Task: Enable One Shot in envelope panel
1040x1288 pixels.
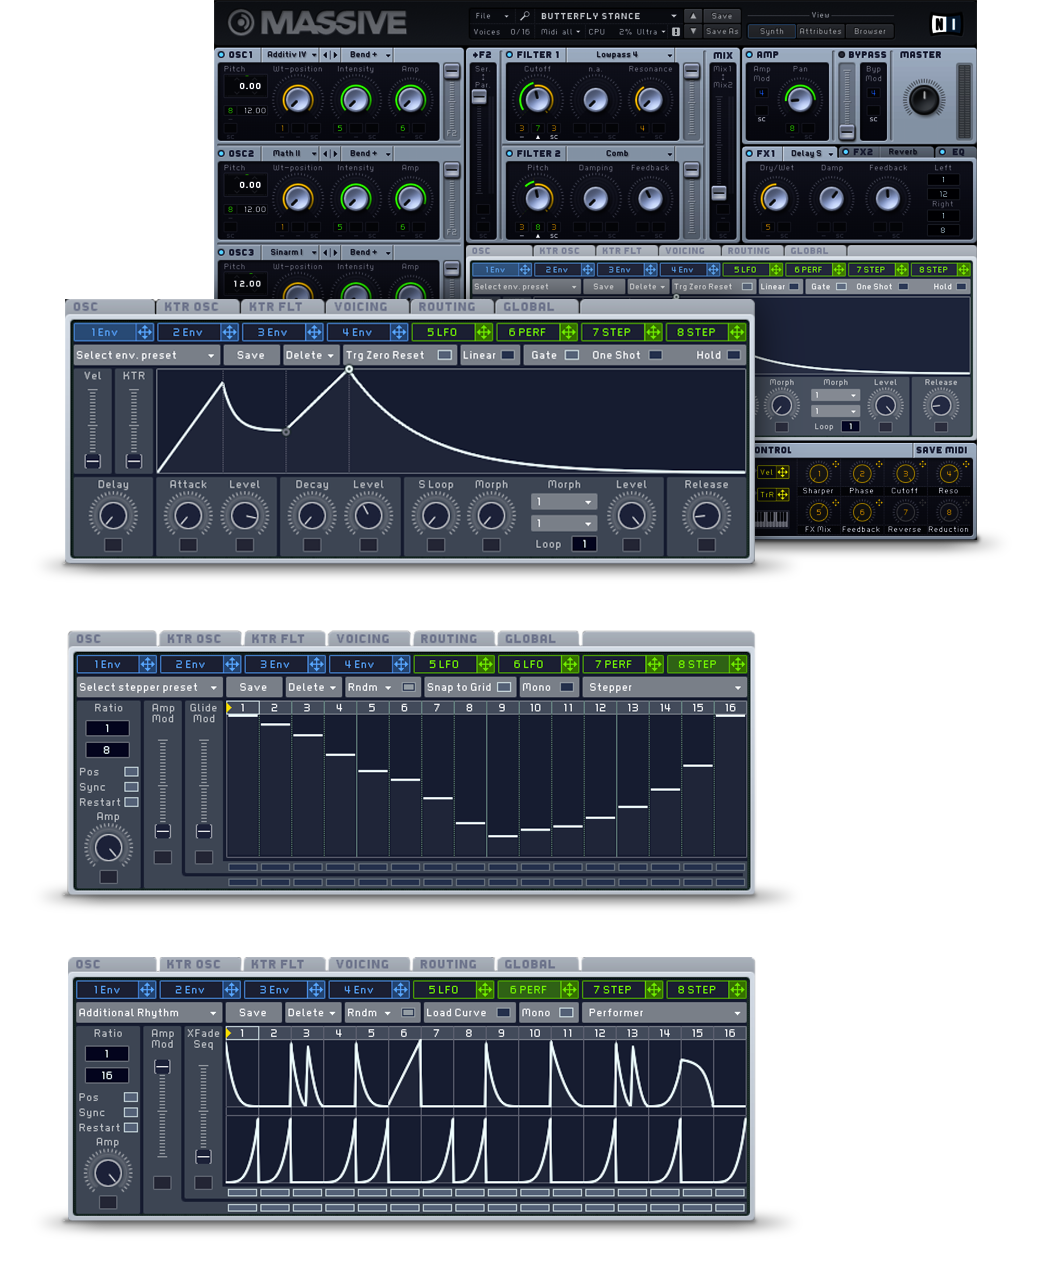Action: tap(655, 355)
